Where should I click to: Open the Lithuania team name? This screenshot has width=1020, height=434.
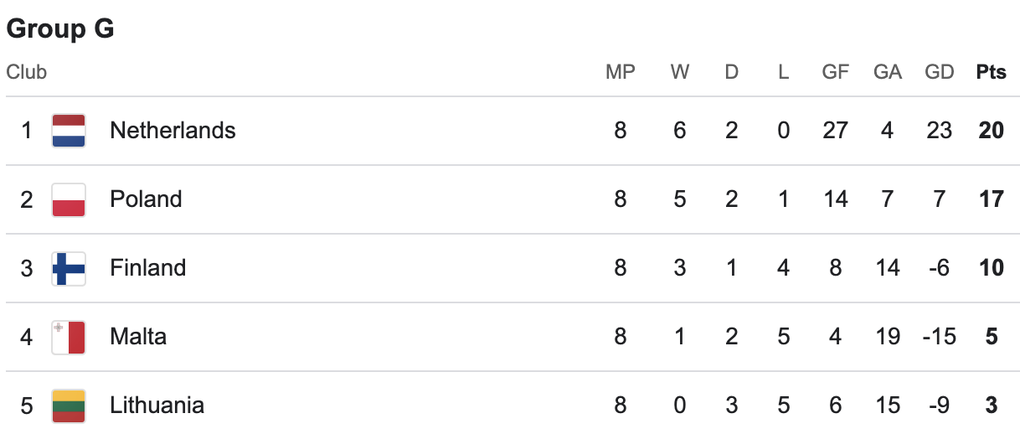(157, 405)
